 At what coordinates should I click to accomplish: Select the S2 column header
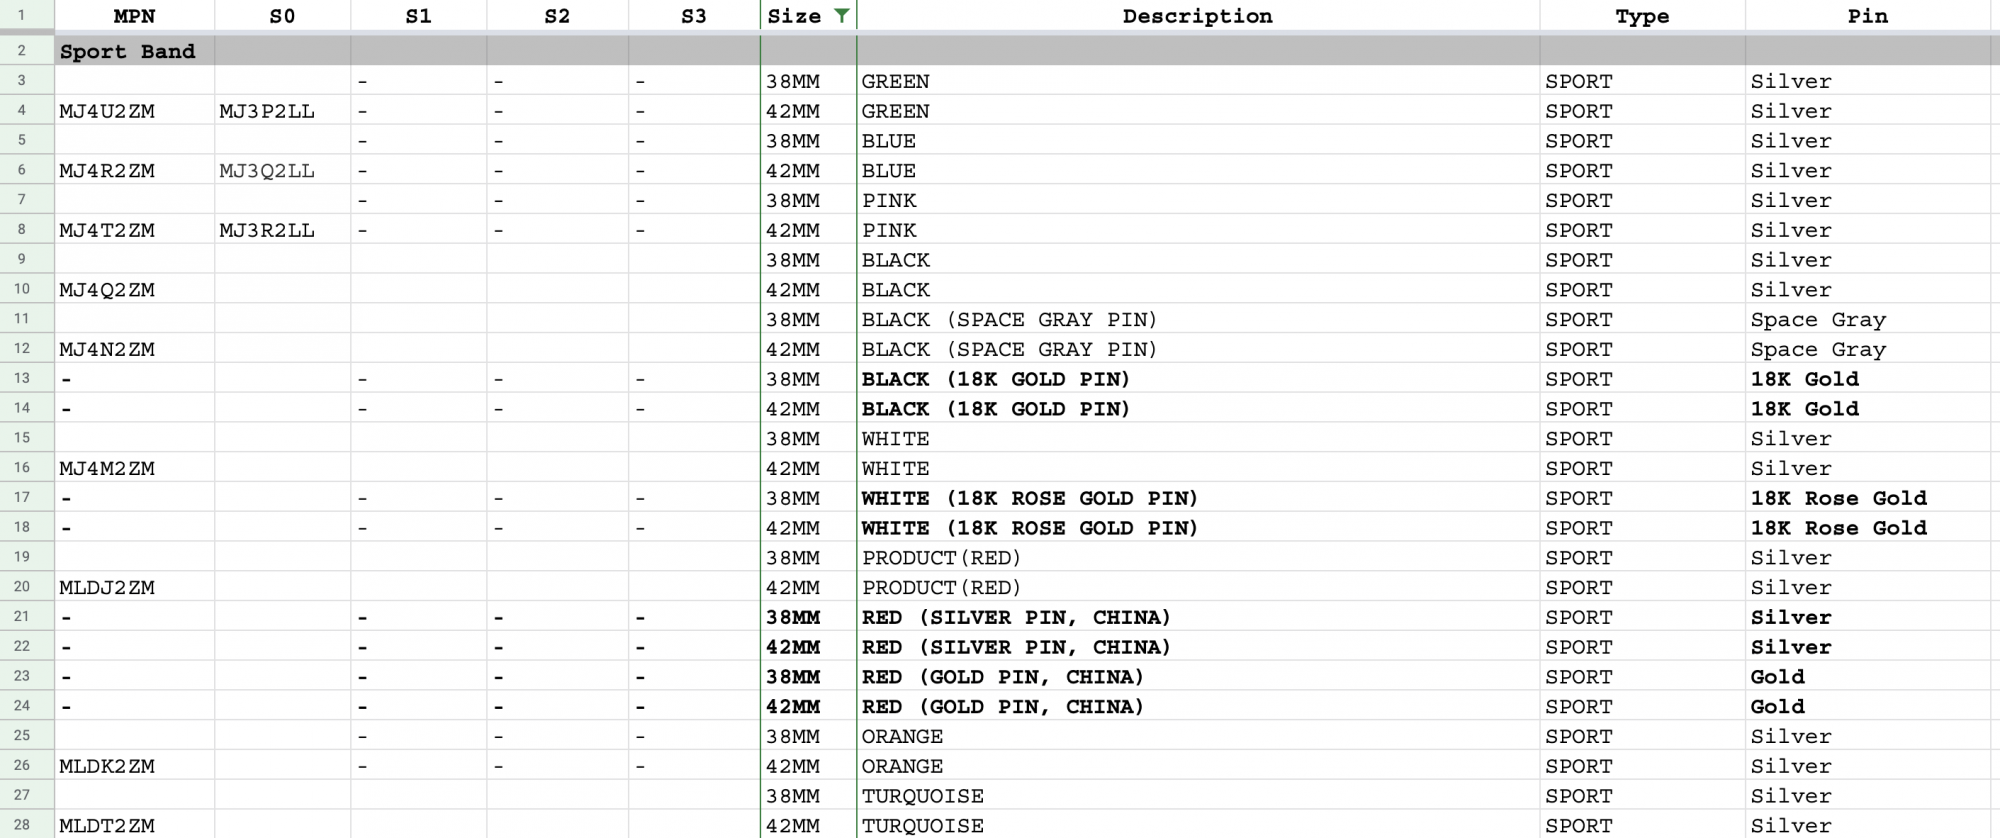[557, 16]
